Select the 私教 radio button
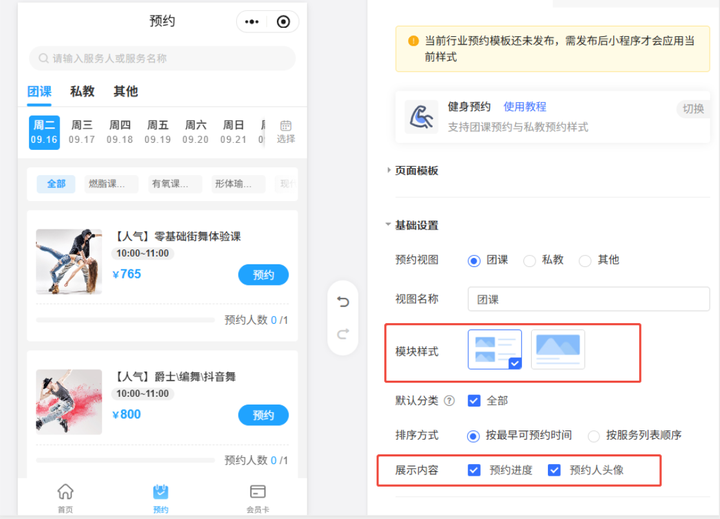The width and height of the screenshot is (720, 519). click(x=530, y=260)
